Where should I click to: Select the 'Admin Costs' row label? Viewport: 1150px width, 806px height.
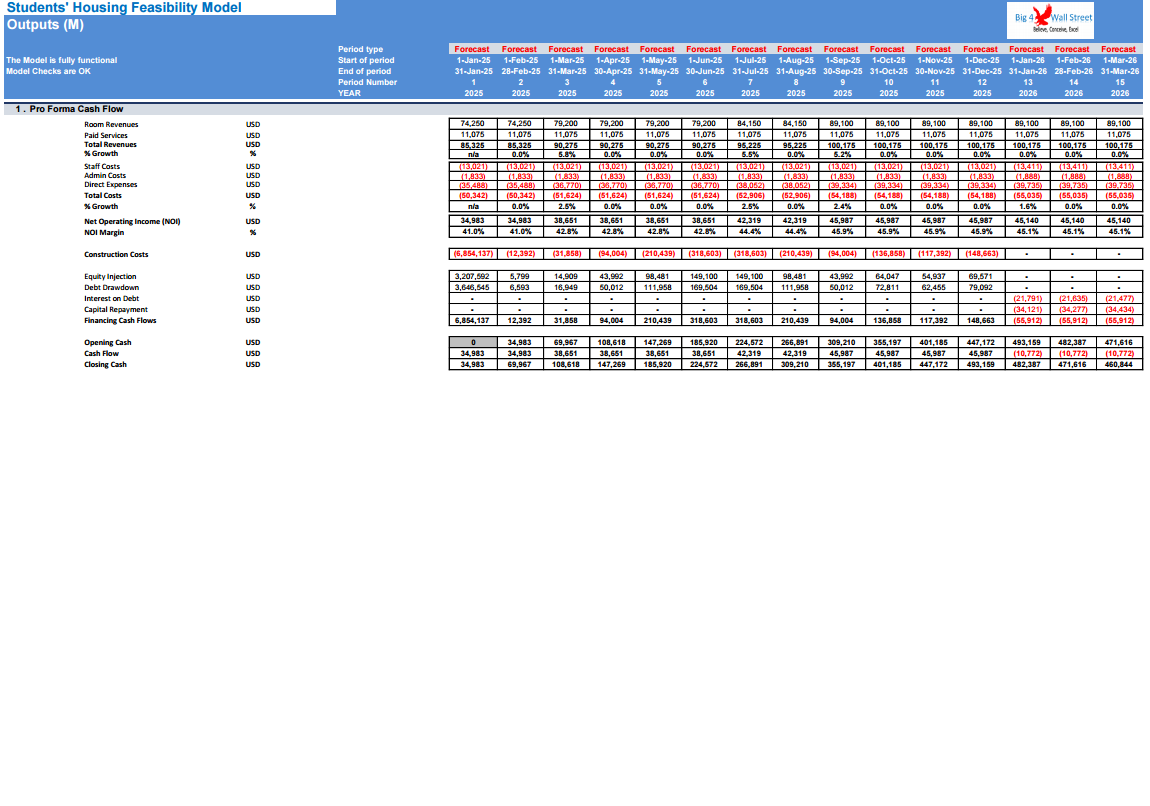click(105, 175)
